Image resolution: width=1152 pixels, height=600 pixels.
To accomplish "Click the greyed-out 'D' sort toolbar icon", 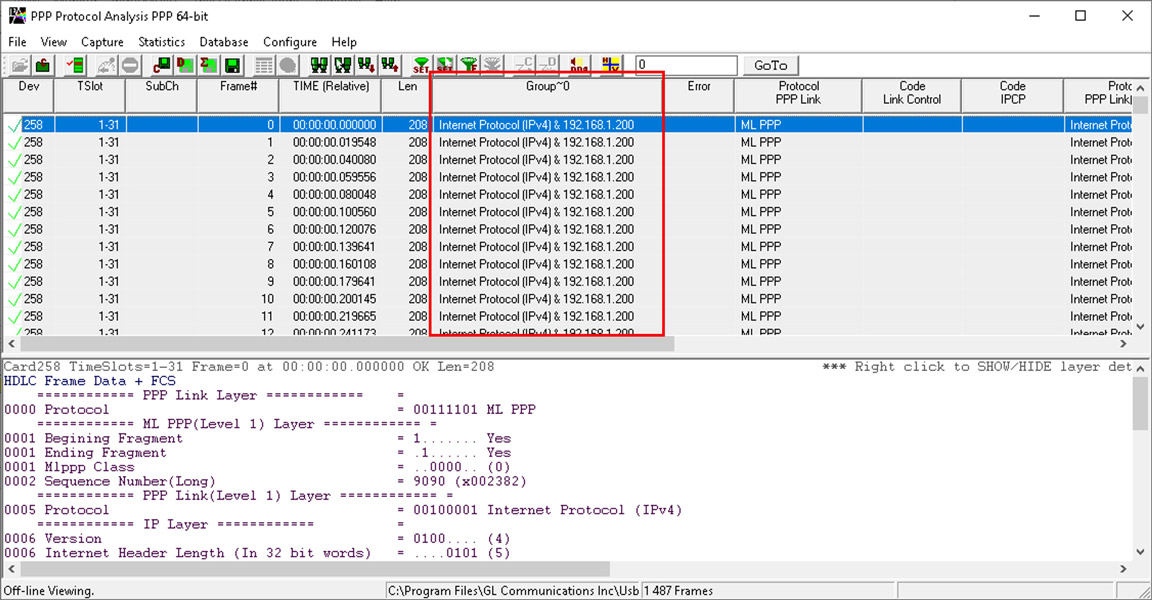I will [x=547, y=65].
